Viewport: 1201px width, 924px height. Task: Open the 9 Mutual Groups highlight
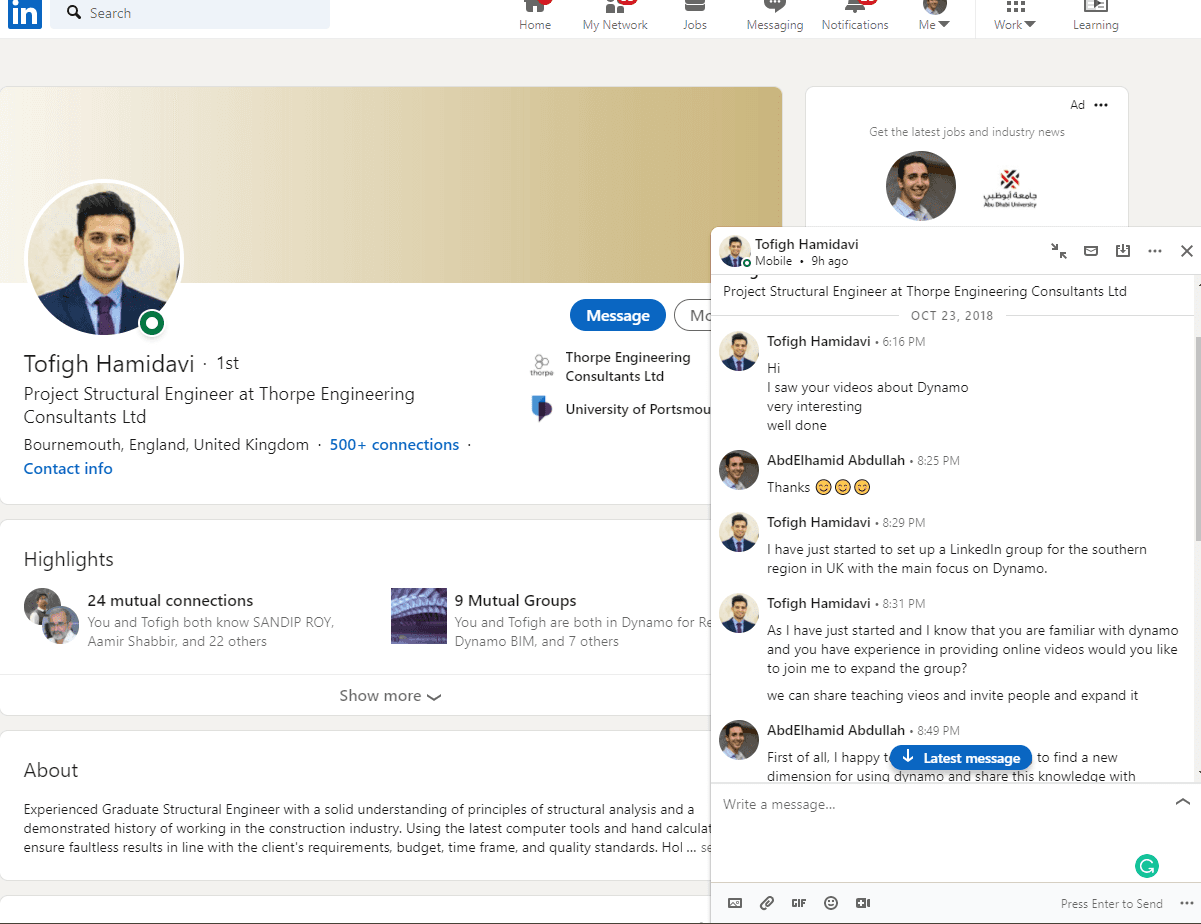(515, 601)
